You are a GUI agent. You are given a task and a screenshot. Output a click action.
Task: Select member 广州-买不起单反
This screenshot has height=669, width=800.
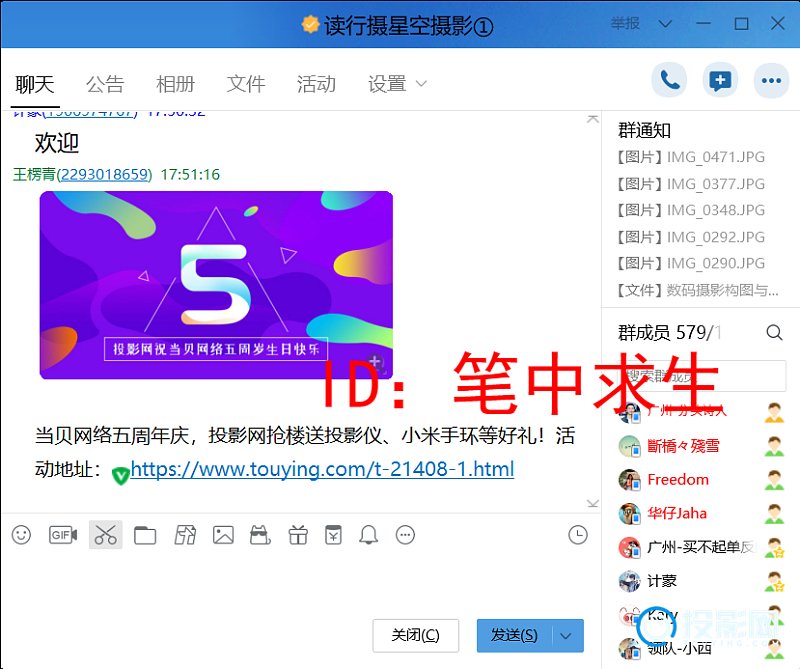702,548
